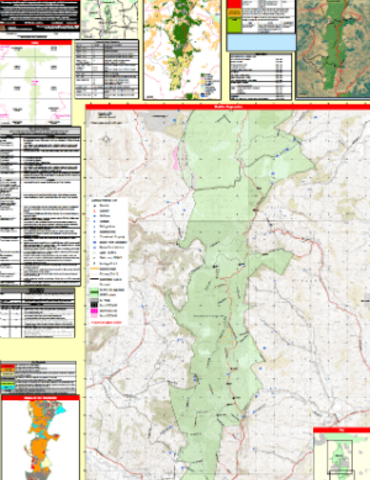This screenshot has height=480, width=370.
Task: Click the red triangle symbol in the legend
Action: (94, 211)
